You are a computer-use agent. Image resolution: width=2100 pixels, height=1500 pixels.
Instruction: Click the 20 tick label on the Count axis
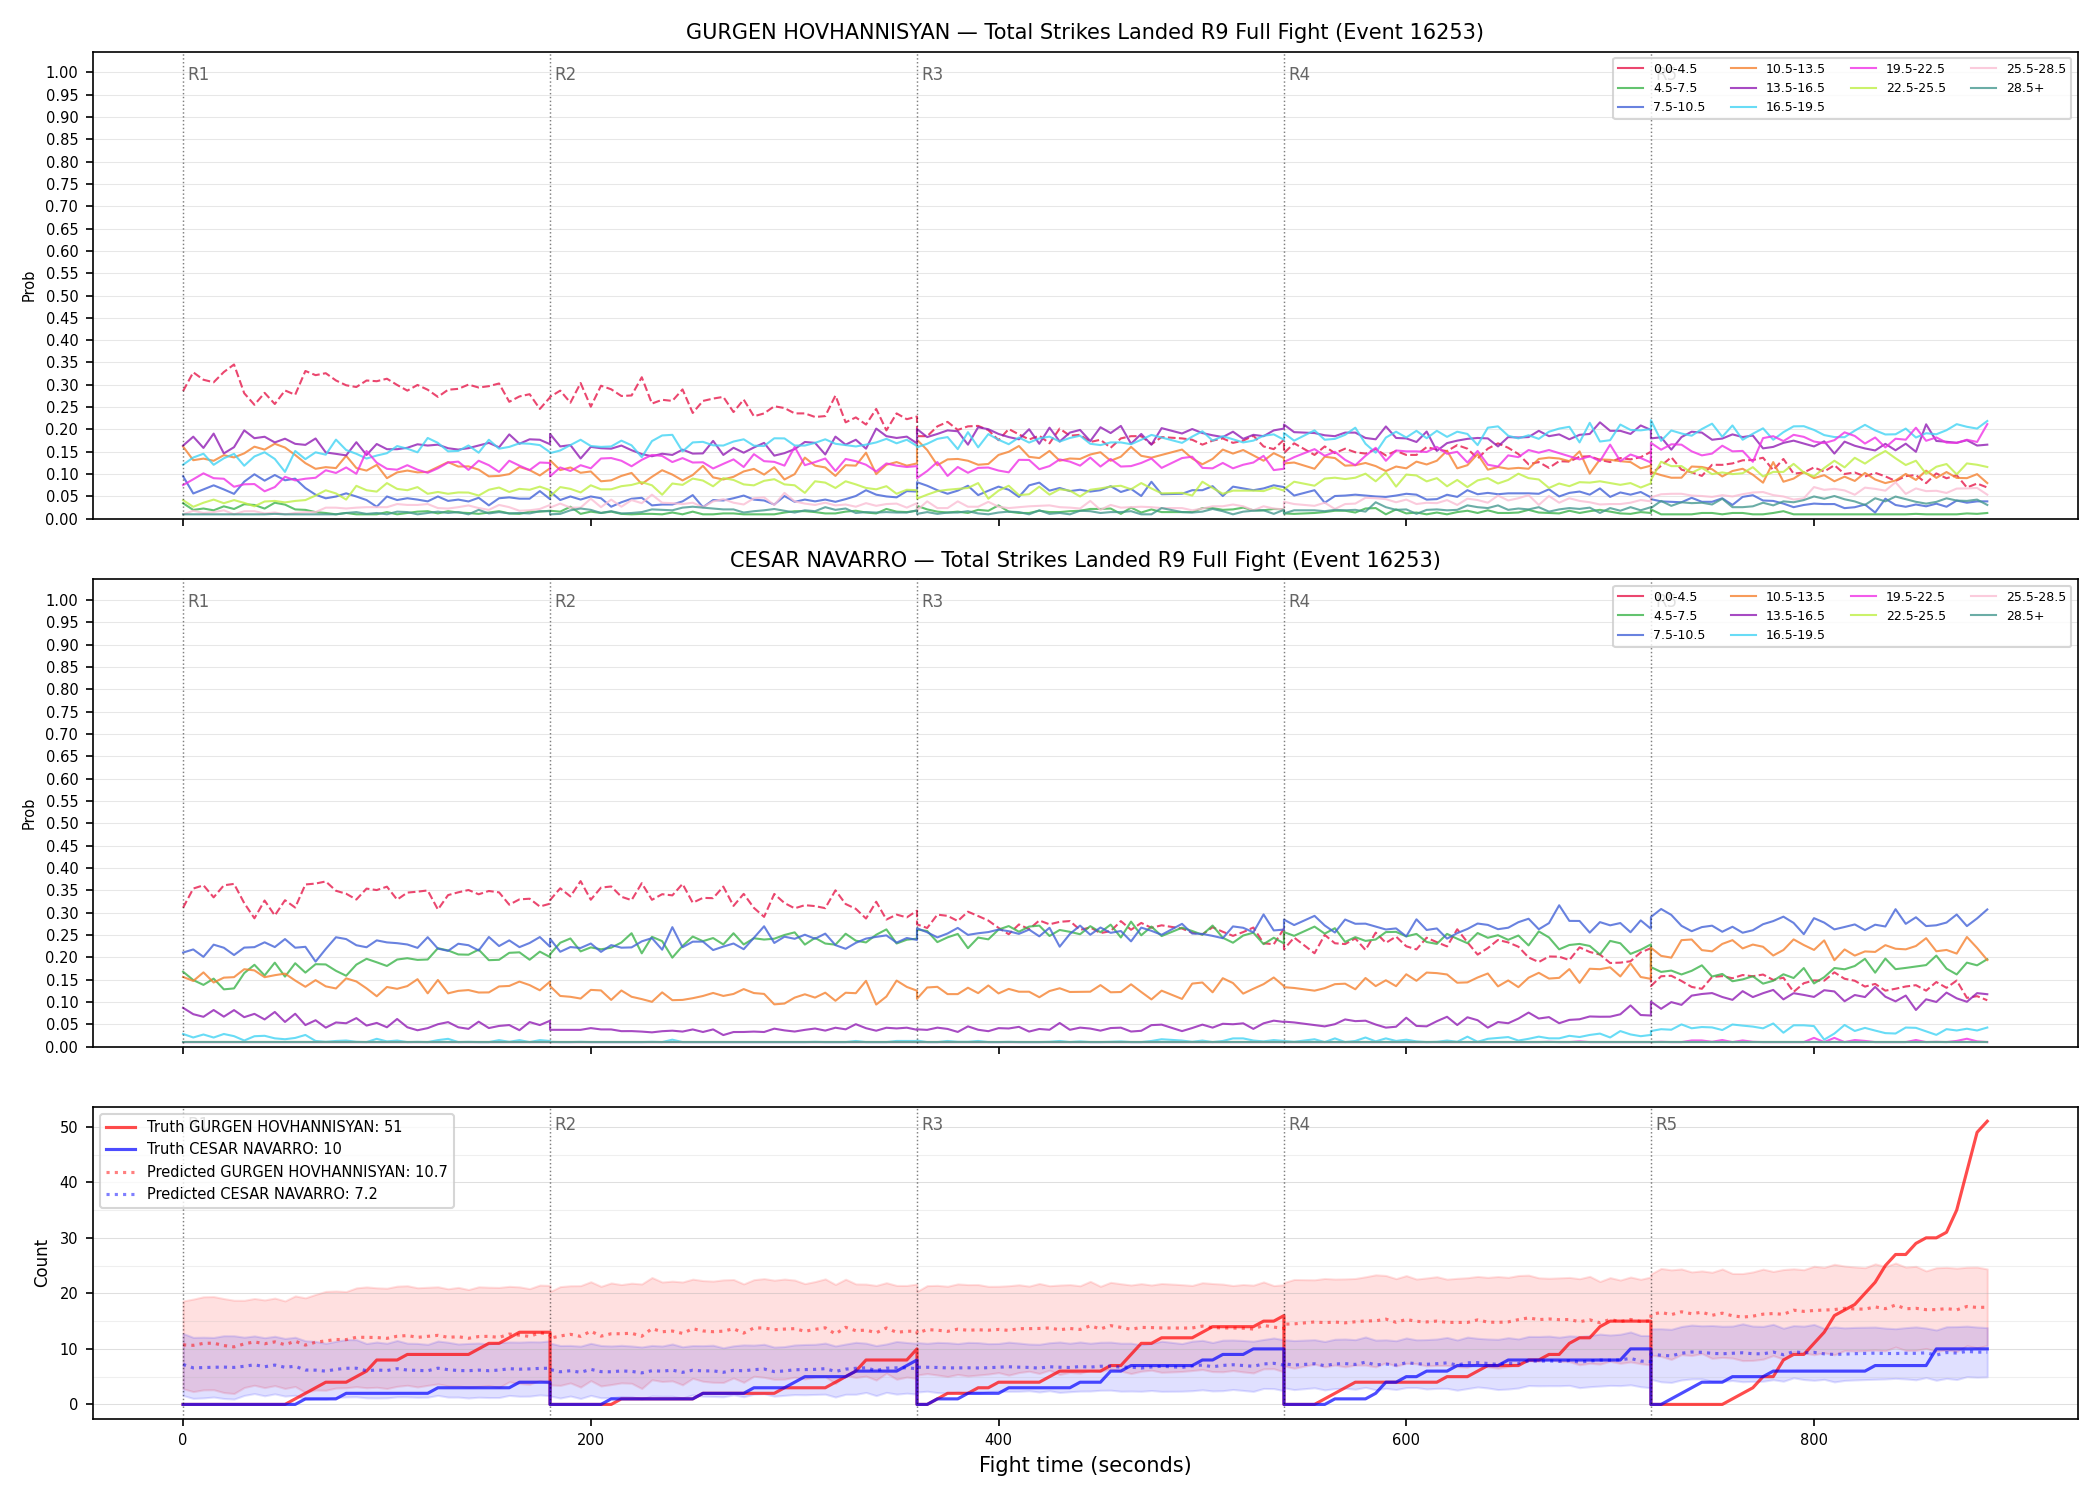(69, 1294)
